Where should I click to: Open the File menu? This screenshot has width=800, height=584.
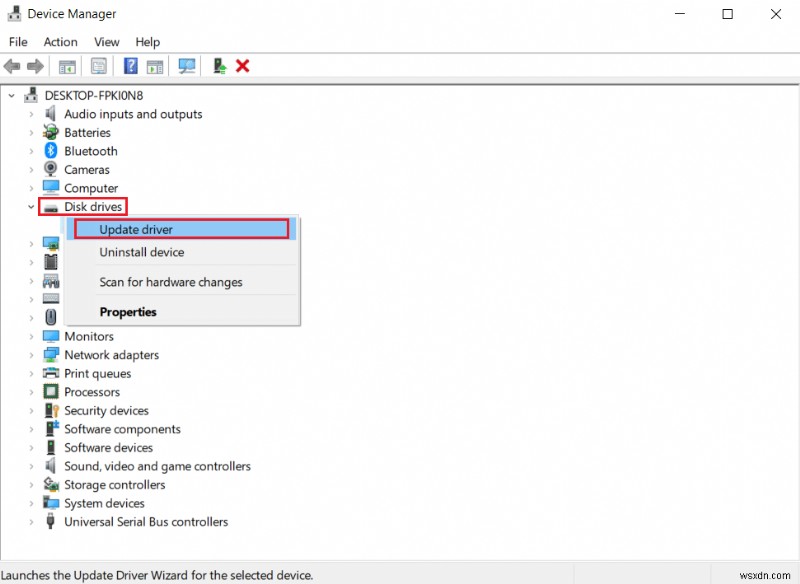coord(18,42)
